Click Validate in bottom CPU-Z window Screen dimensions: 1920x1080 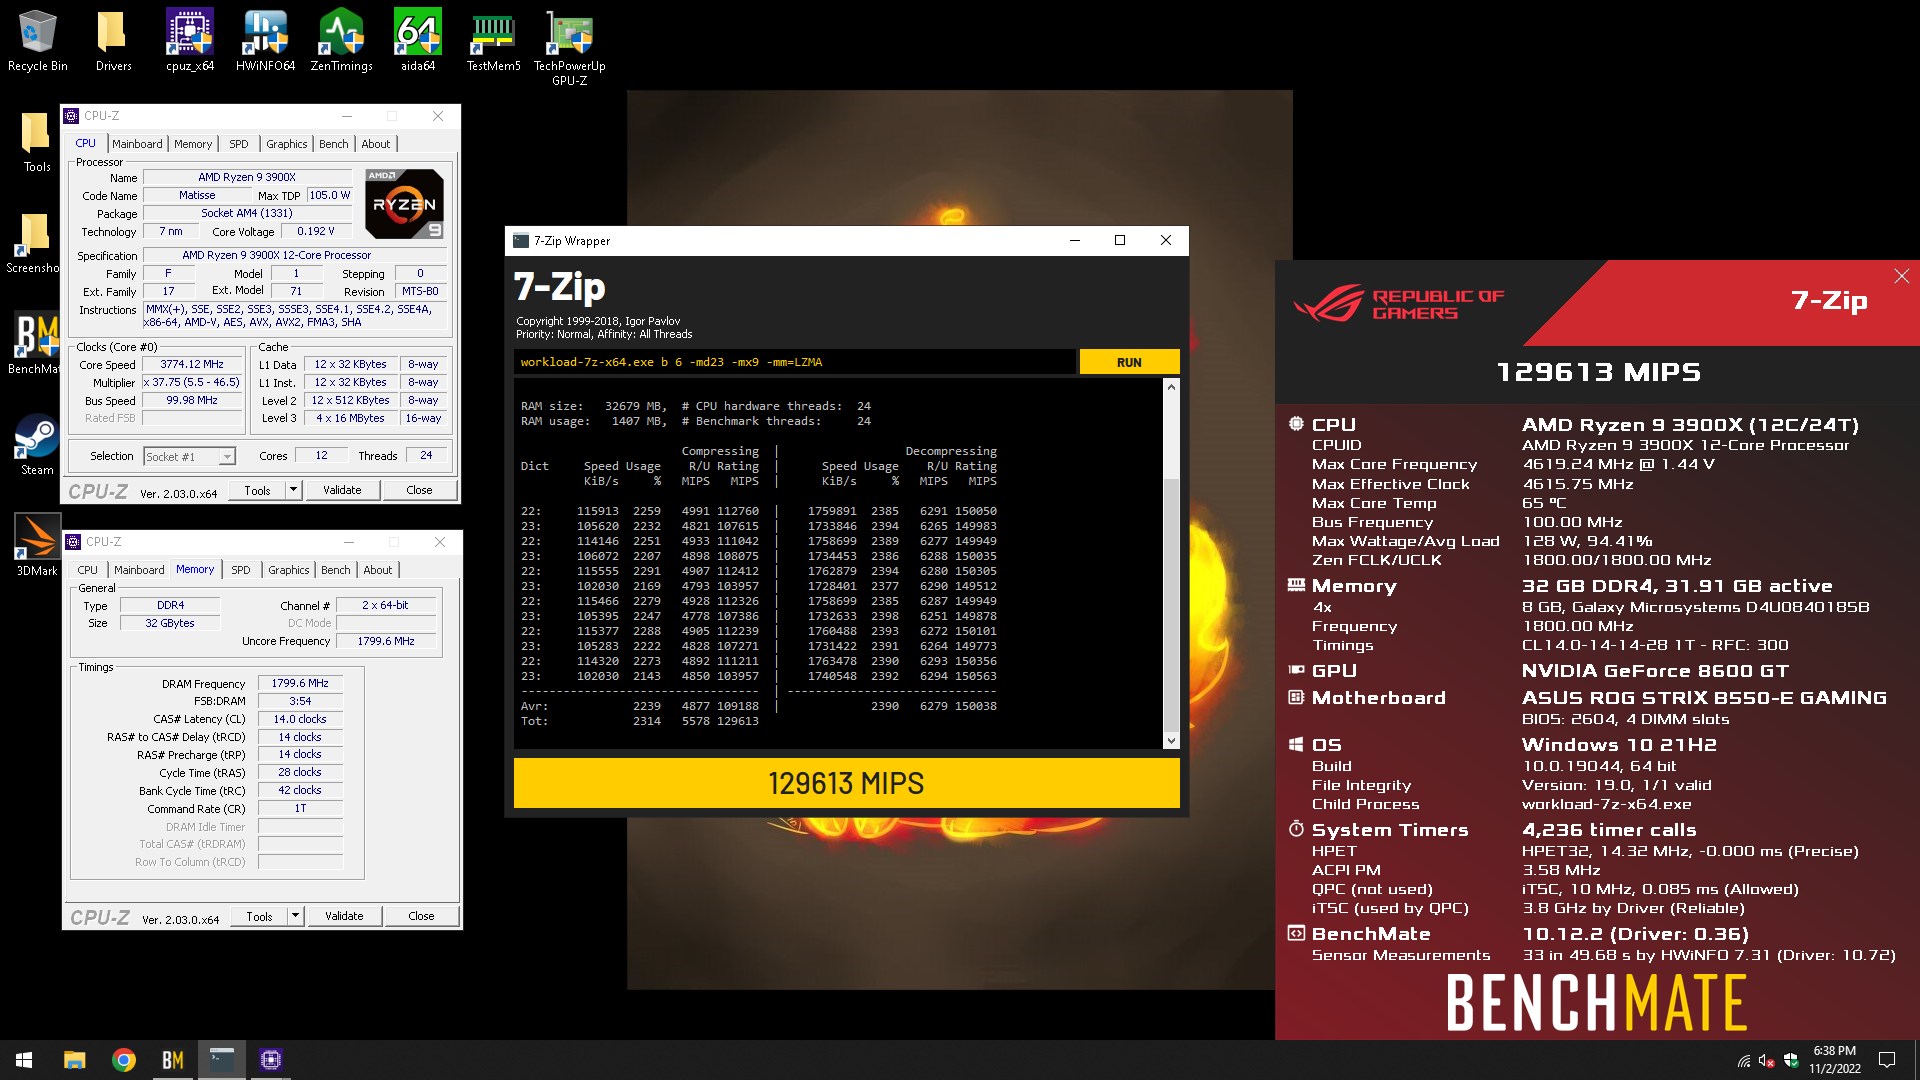(x=344, y=916)
